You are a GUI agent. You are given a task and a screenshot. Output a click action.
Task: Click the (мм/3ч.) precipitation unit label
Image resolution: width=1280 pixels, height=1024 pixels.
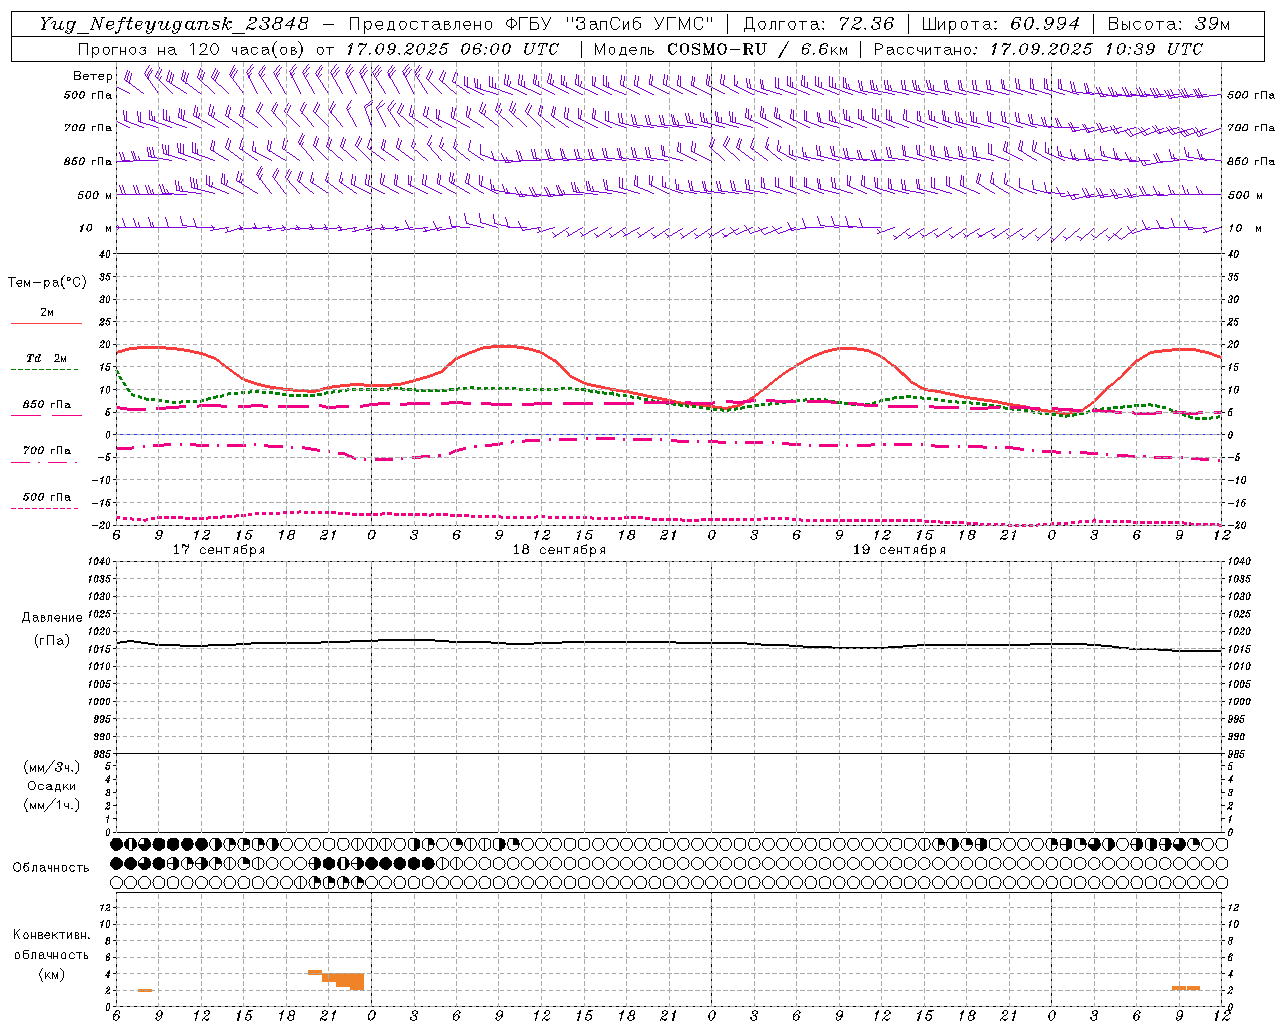(52, 768)
